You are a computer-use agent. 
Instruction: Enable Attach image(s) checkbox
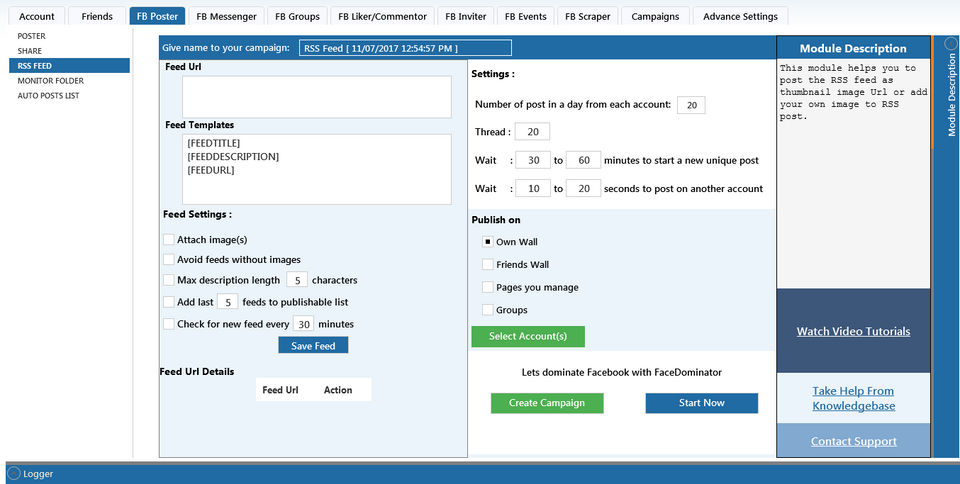tap(168, 239)
